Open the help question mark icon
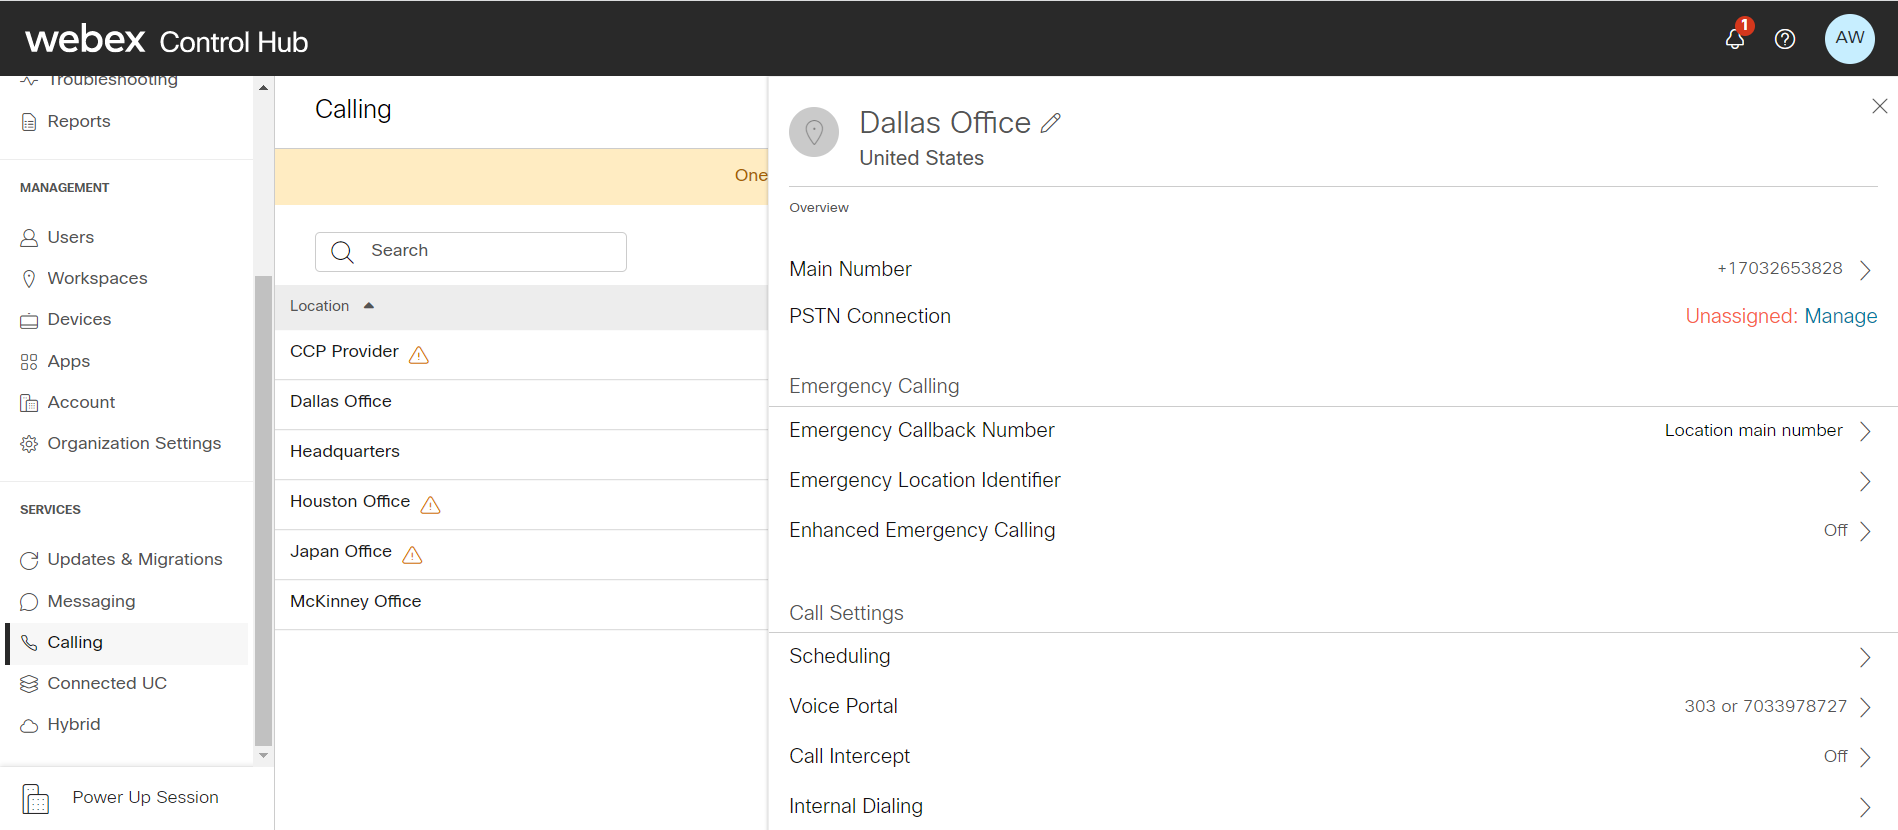1898x830 pixels. [x=1785, y=39]
